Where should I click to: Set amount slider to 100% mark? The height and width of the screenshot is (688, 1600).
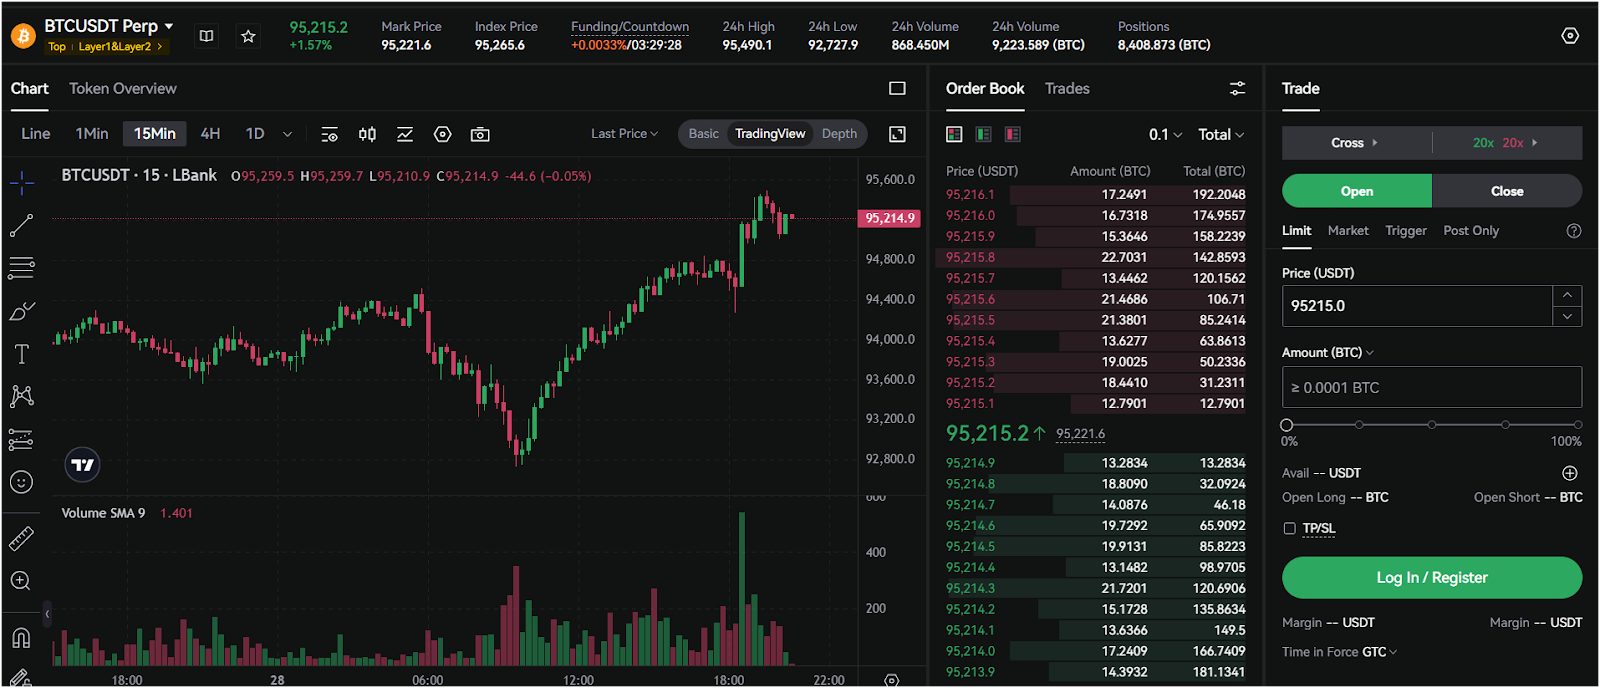[x=1578, y=425]
